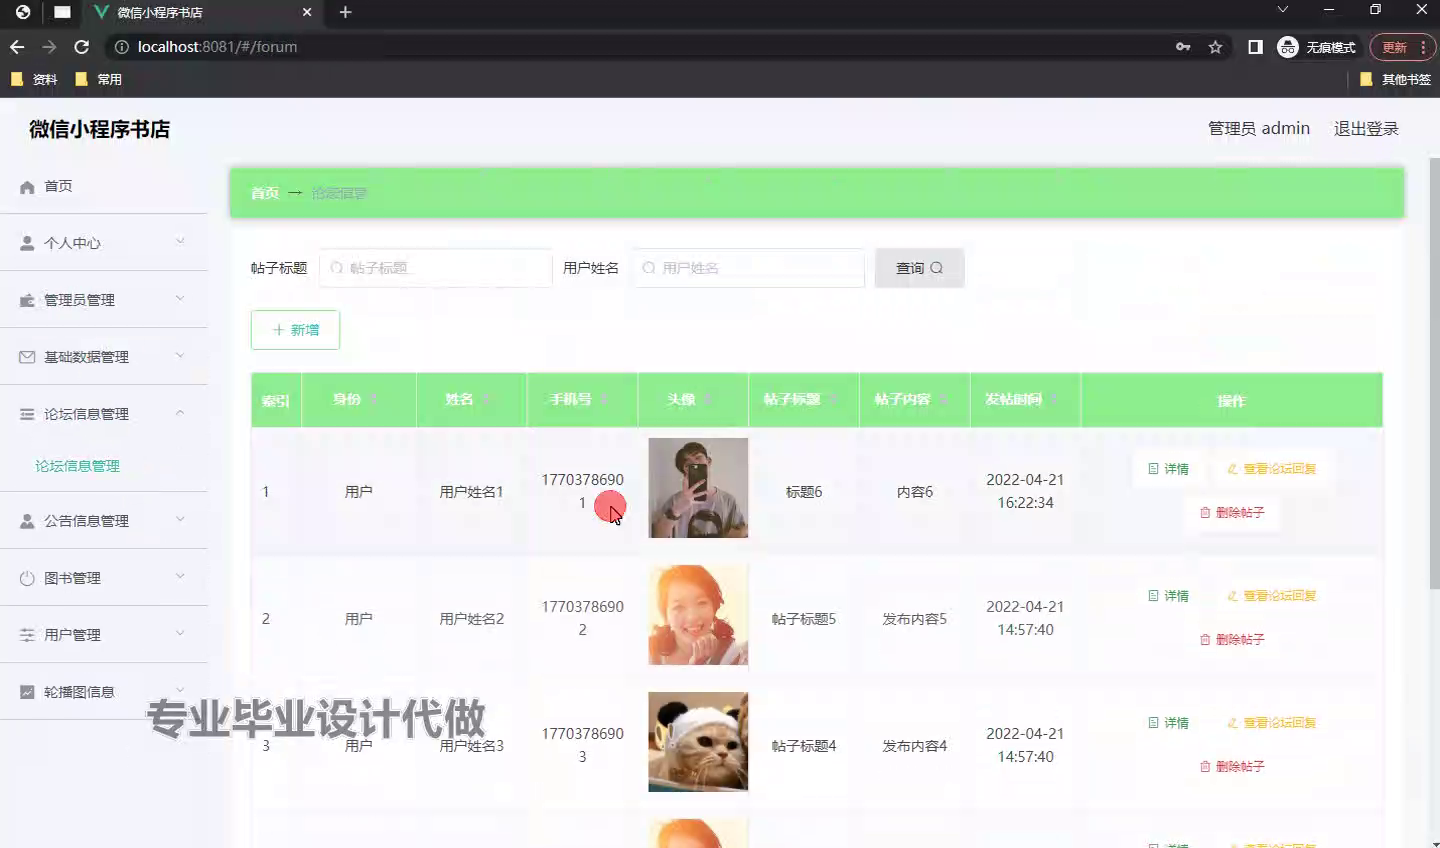
Task: Click 管理员 admin in the header
Action: coord(1258,128)
